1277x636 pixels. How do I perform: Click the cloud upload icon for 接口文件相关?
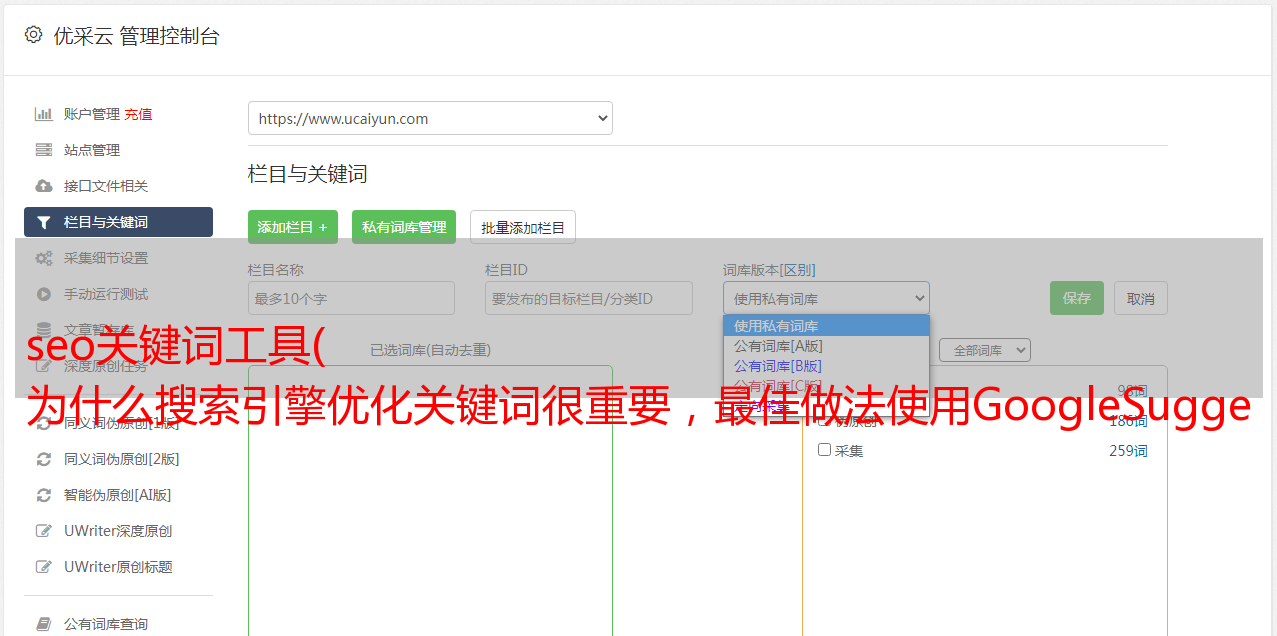[x=44, y=186]
